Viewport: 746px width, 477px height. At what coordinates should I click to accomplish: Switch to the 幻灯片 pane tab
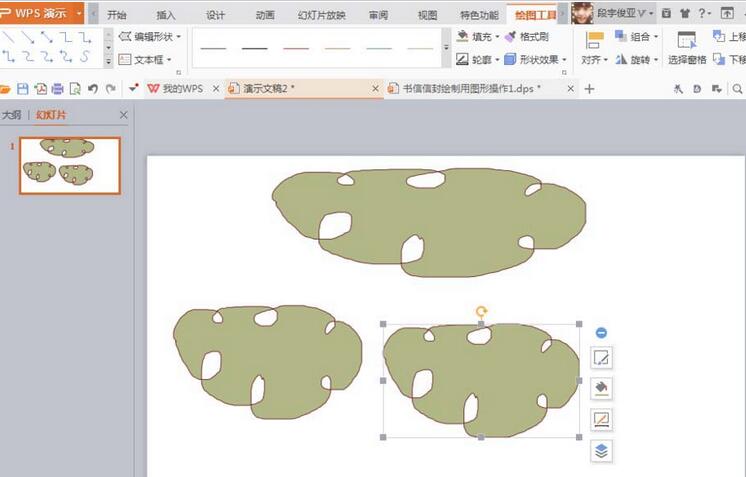[51, 115]
